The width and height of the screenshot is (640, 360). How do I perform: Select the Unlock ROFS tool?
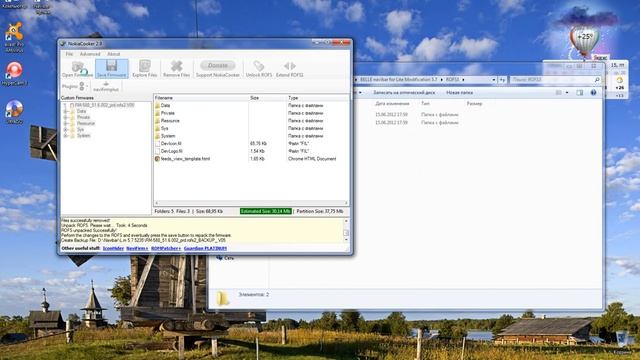tap(259, 69)
